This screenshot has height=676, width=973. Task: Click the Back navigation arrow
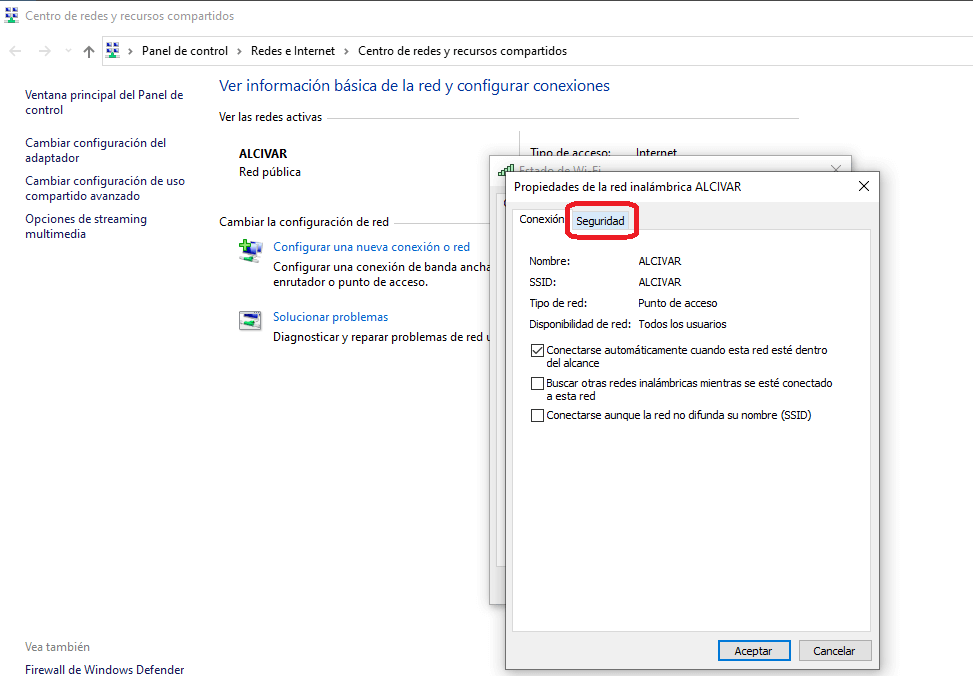(x=16, y=51)
